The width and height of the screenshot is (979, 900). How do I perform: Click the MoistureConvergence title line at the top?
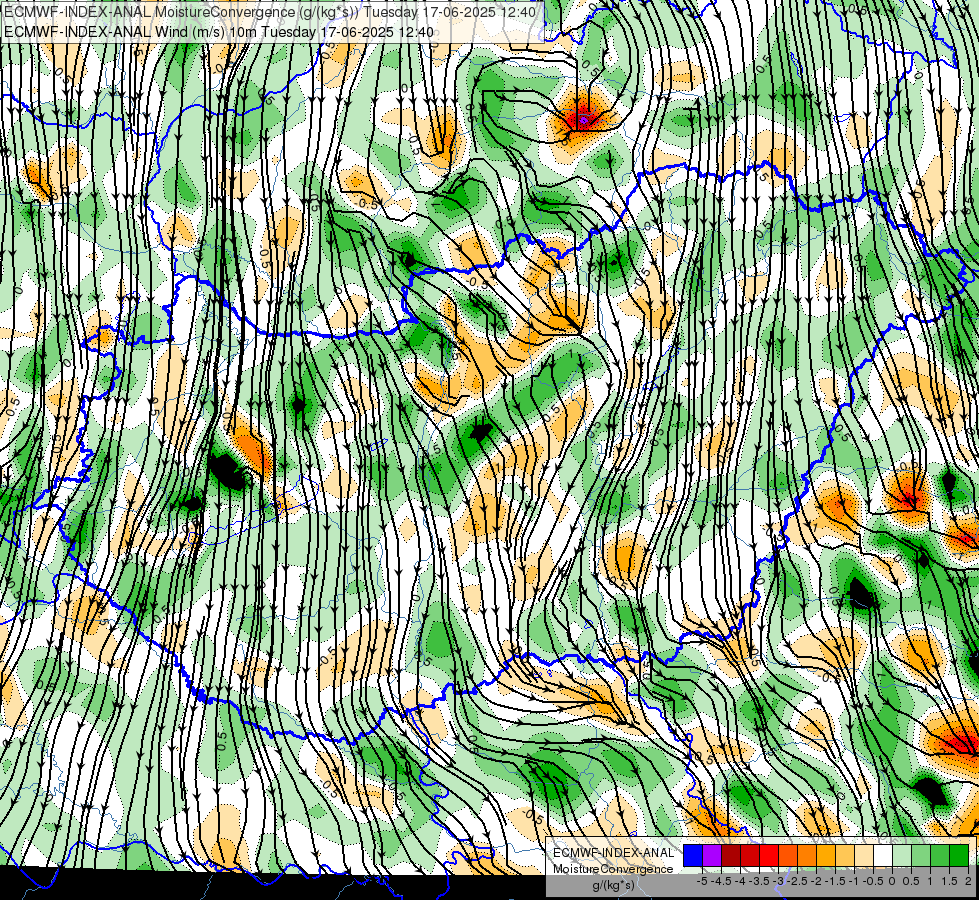[270, 12]
